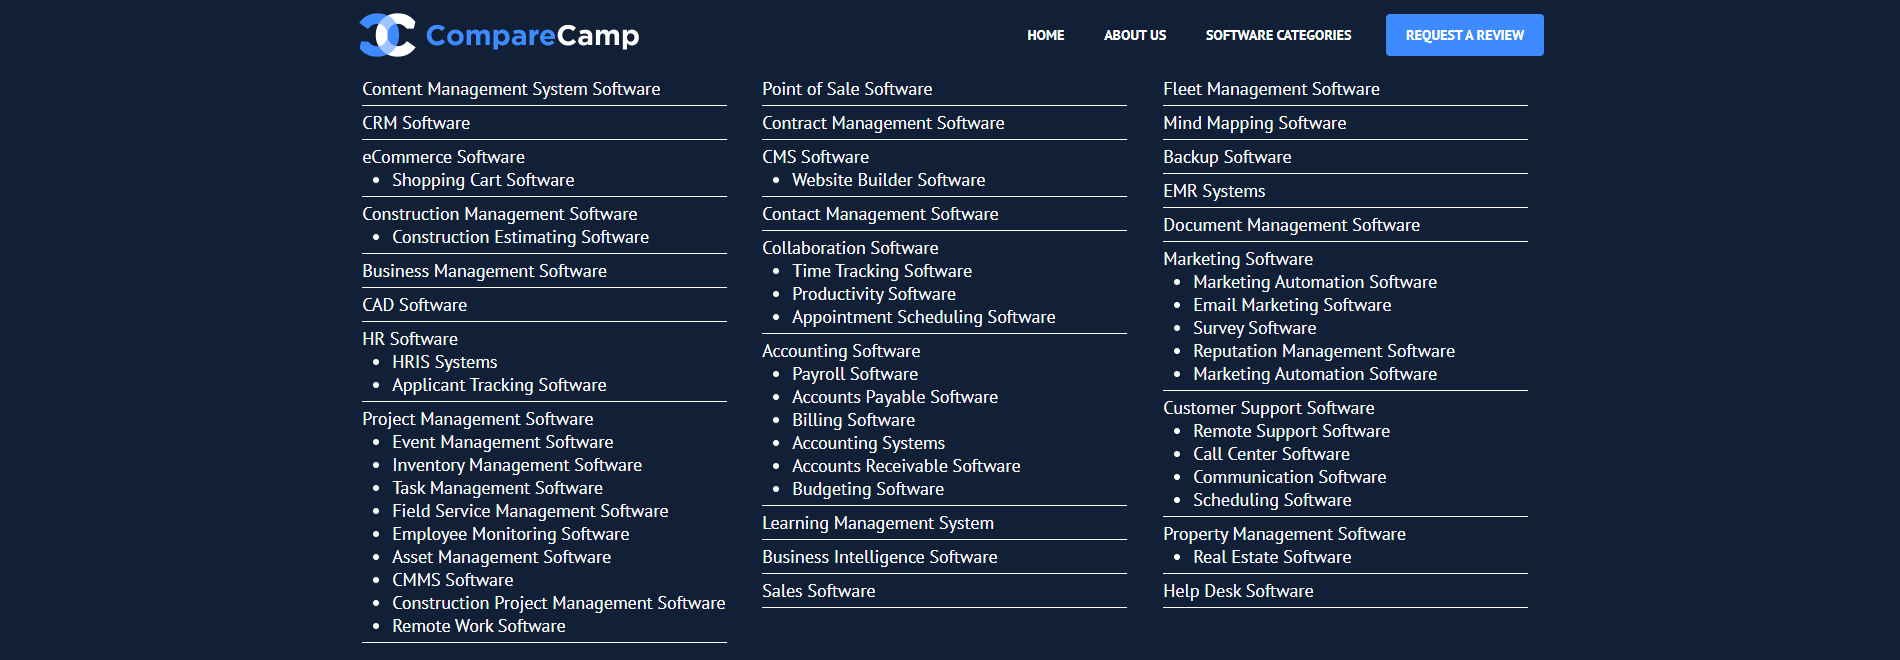Select Remote Work Software link
This screenshot has width=1900, height=660.
point(478,626)
